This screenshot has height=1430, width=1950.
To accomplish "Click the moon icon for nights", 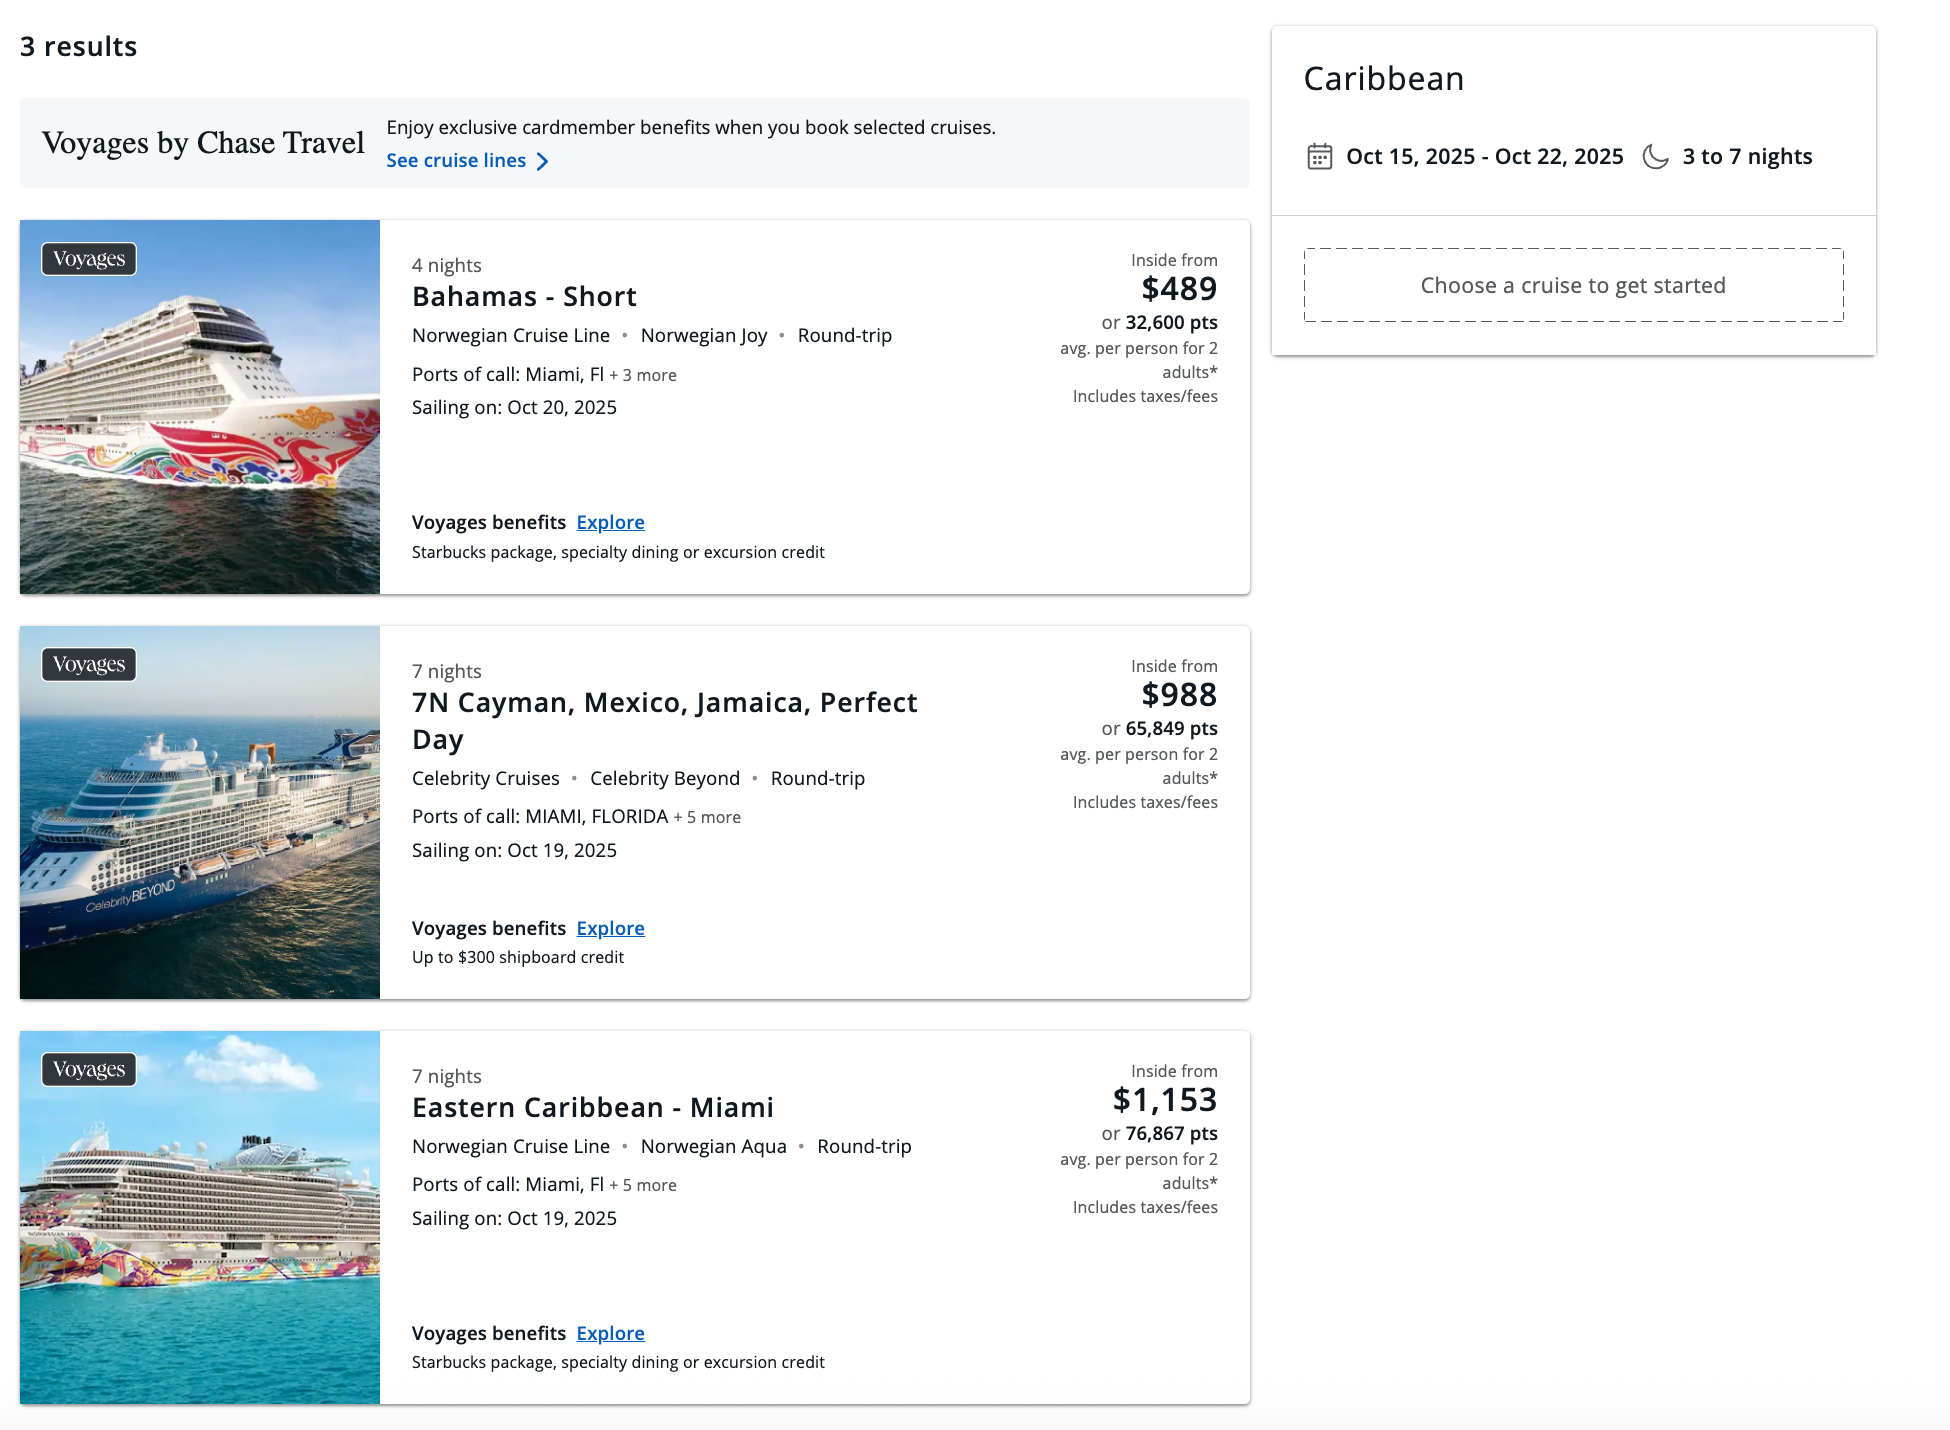I will (1655, 157).
